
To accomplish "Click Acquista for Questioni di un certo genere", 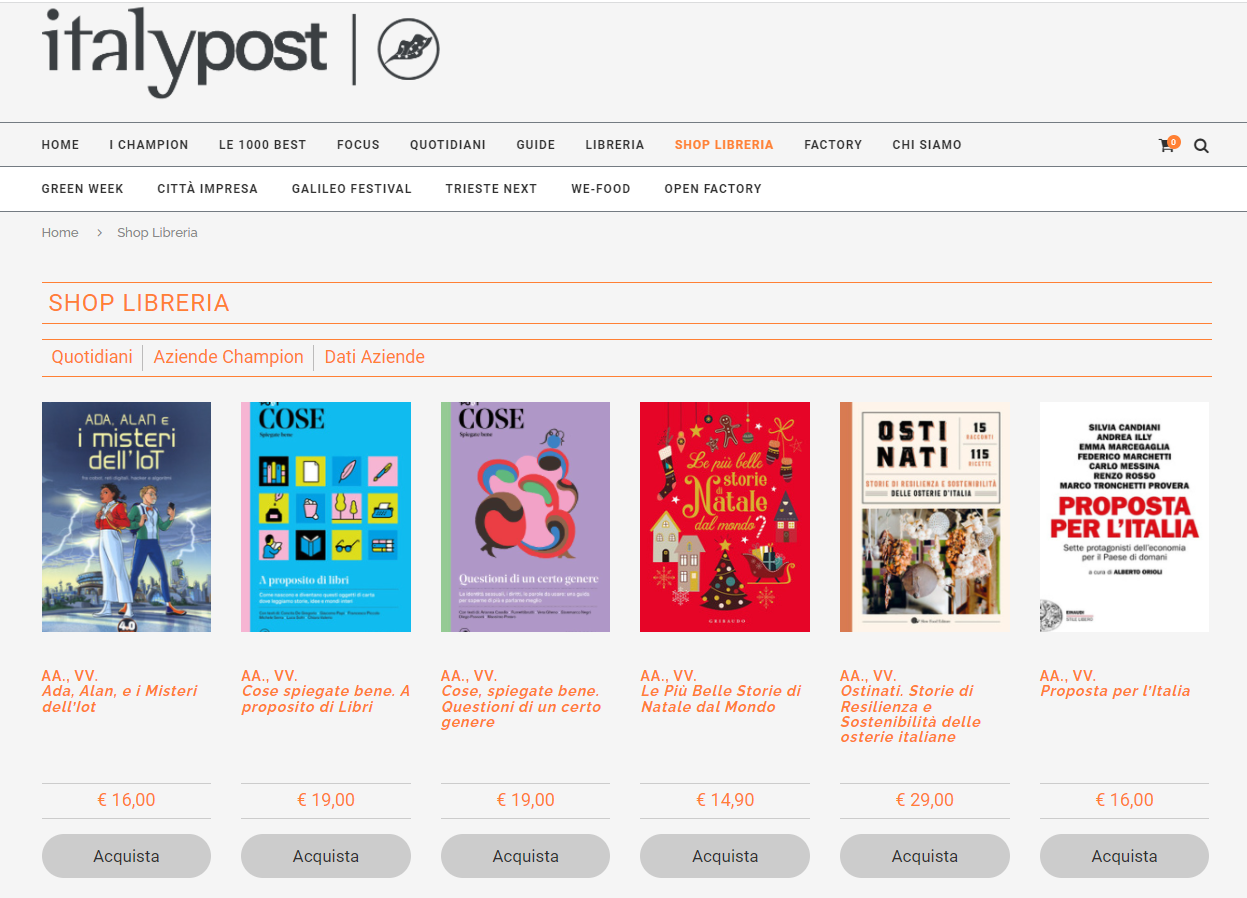I will tap(525, 856).
